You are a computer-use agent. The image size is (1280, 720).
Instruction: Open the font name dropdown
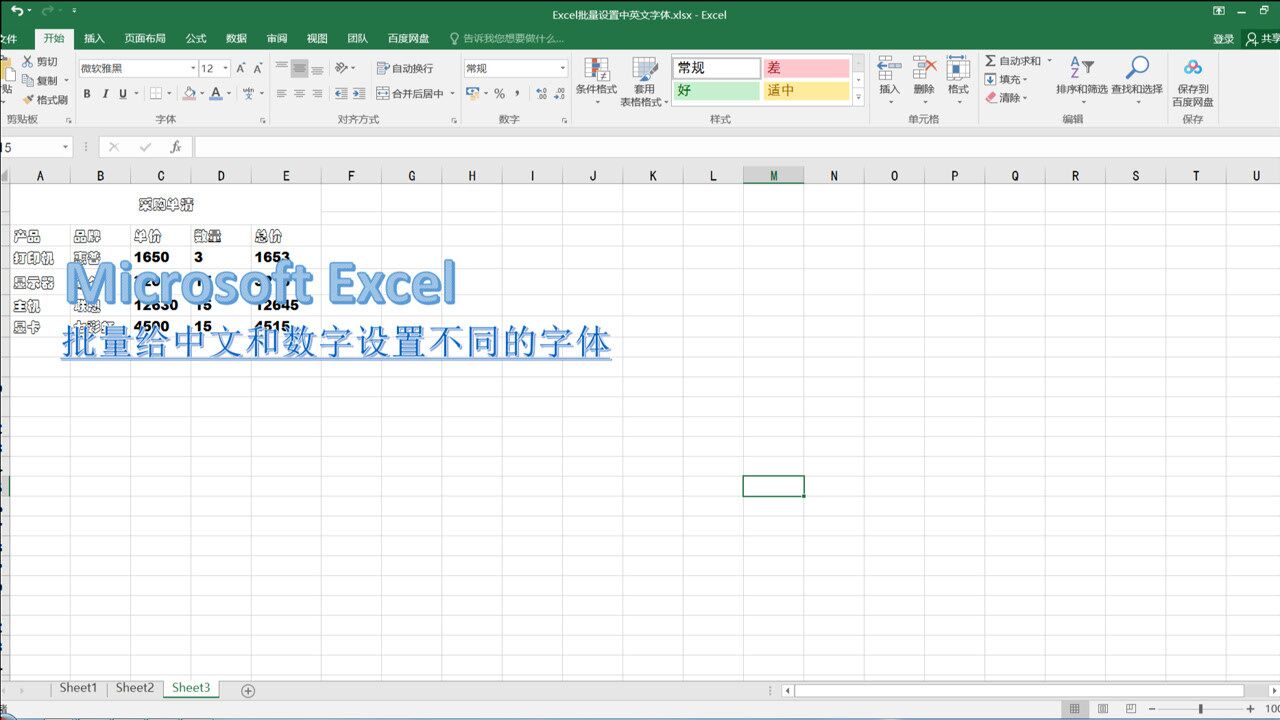pyautogui.click(x=193, y=68)
